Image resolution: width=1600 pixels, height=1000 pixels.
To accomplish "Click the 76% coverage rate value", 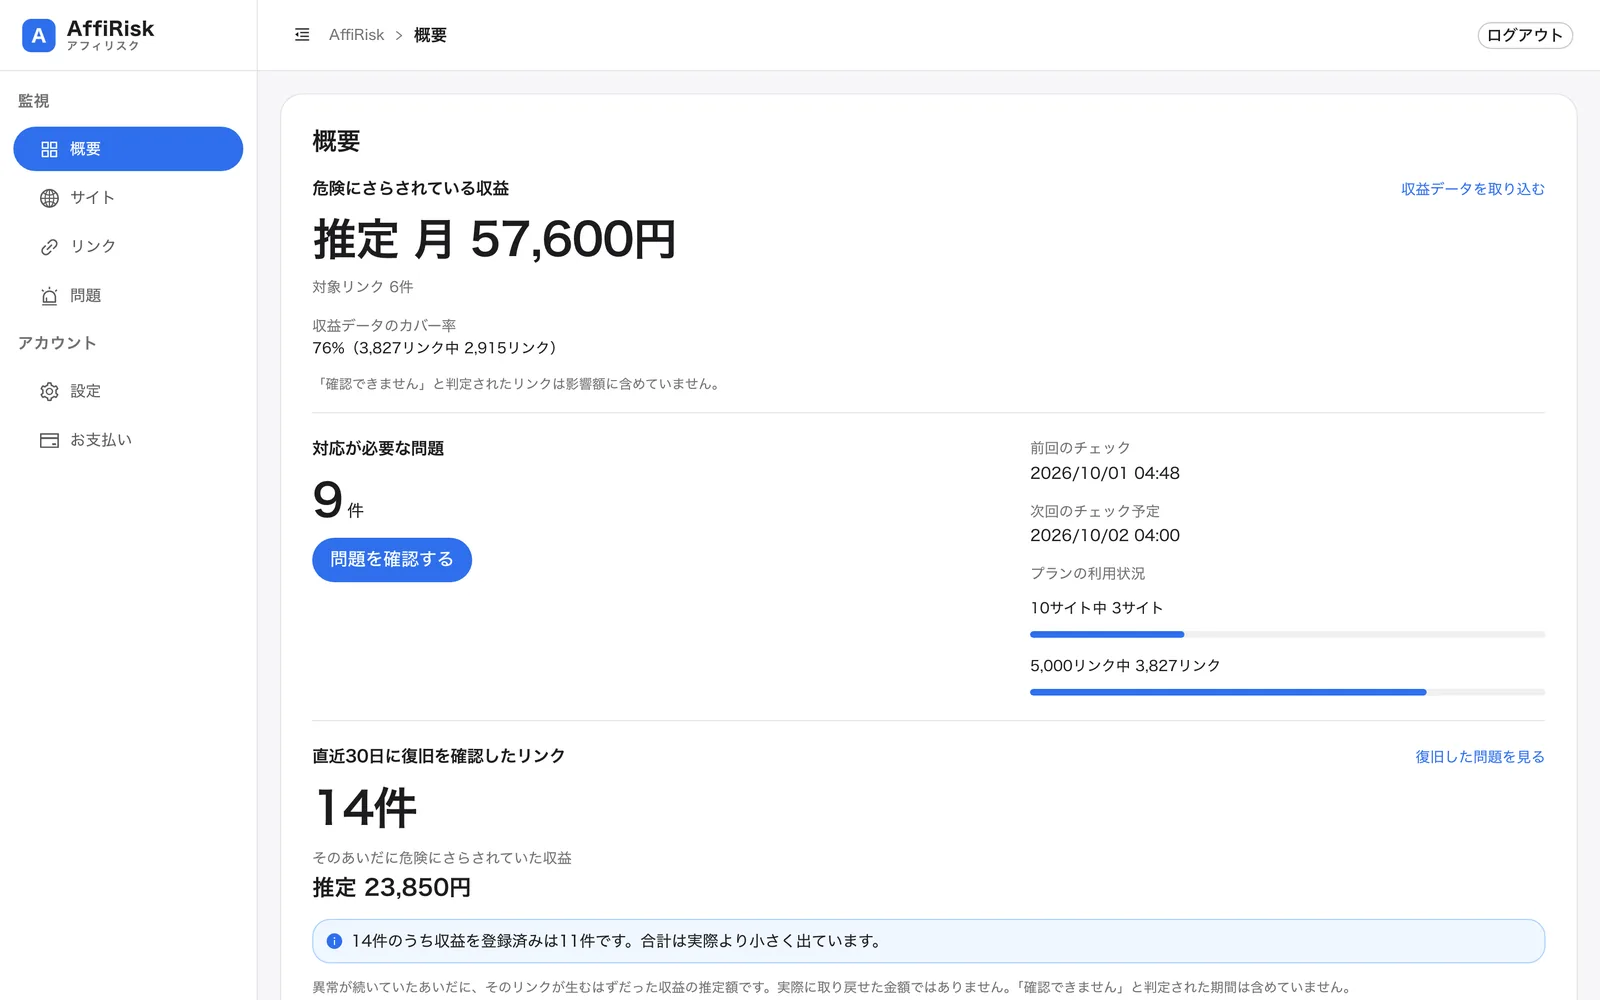I will (434, 348).
